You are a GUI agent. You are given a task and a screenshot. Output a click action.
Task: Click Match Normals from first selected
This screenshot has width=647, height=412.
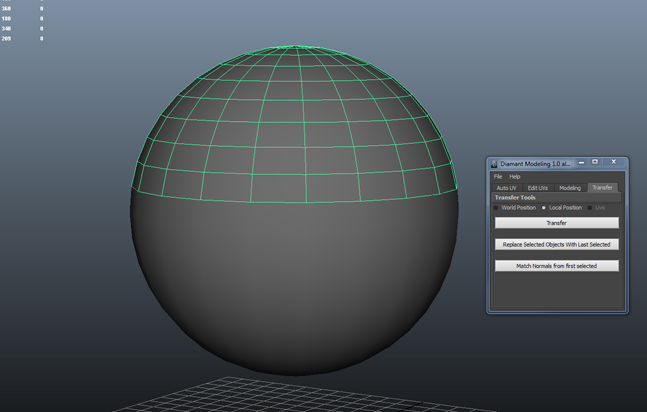pyautogui.click(x=556, y=266)
